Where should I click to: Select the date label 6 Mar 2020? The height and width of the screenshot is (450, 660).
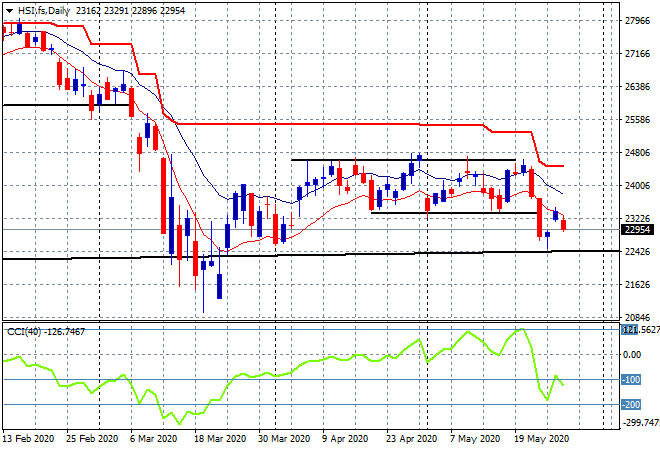pos(154,439)
